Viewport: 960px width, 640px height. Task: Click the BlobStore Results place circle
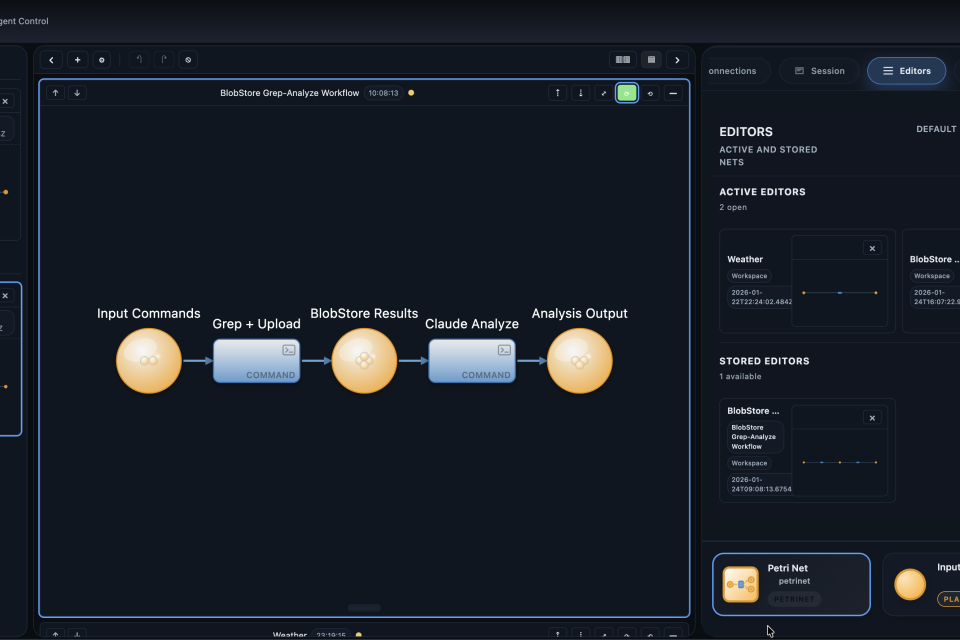[x=364, y=360]
